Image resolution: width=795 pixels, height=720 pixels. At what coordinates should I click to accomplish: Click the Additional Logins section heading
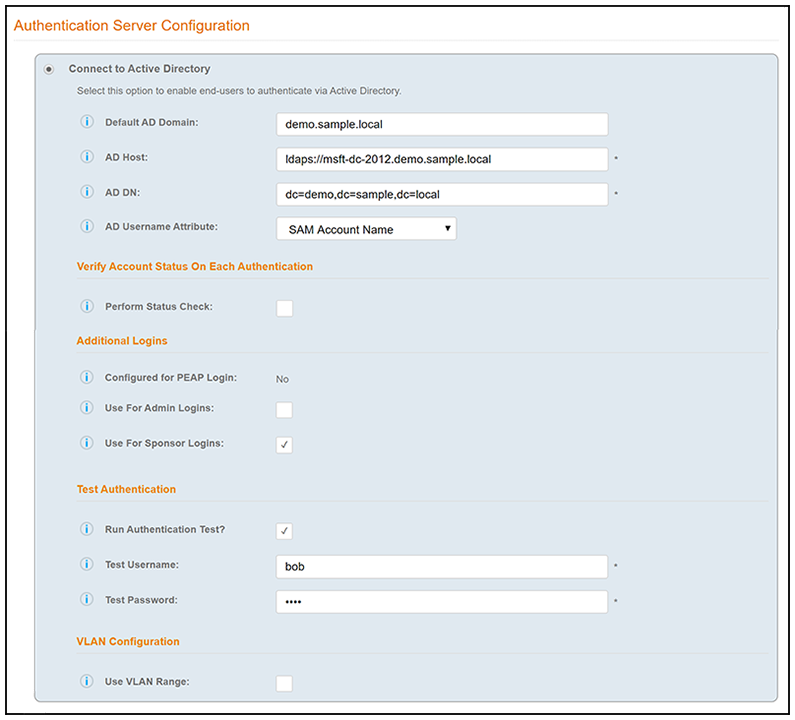tap(122, 341)
